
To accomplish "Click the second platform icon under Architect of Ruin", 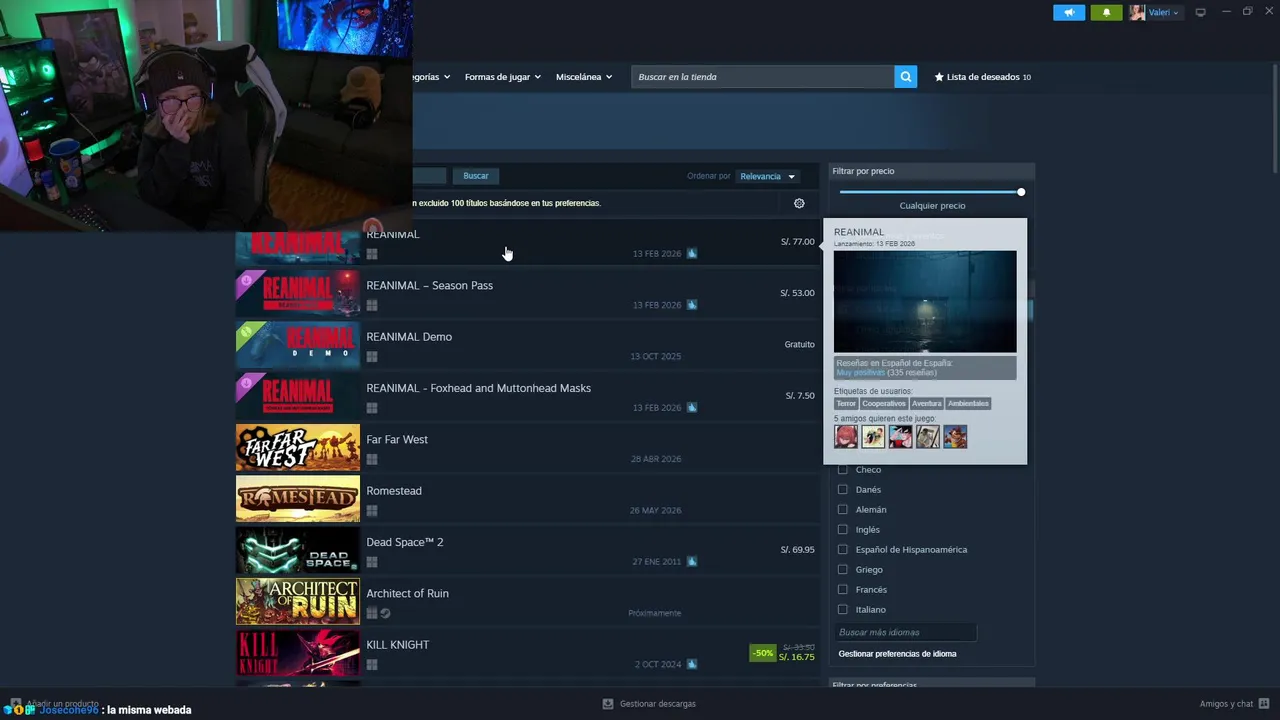I will pos(385,613).
